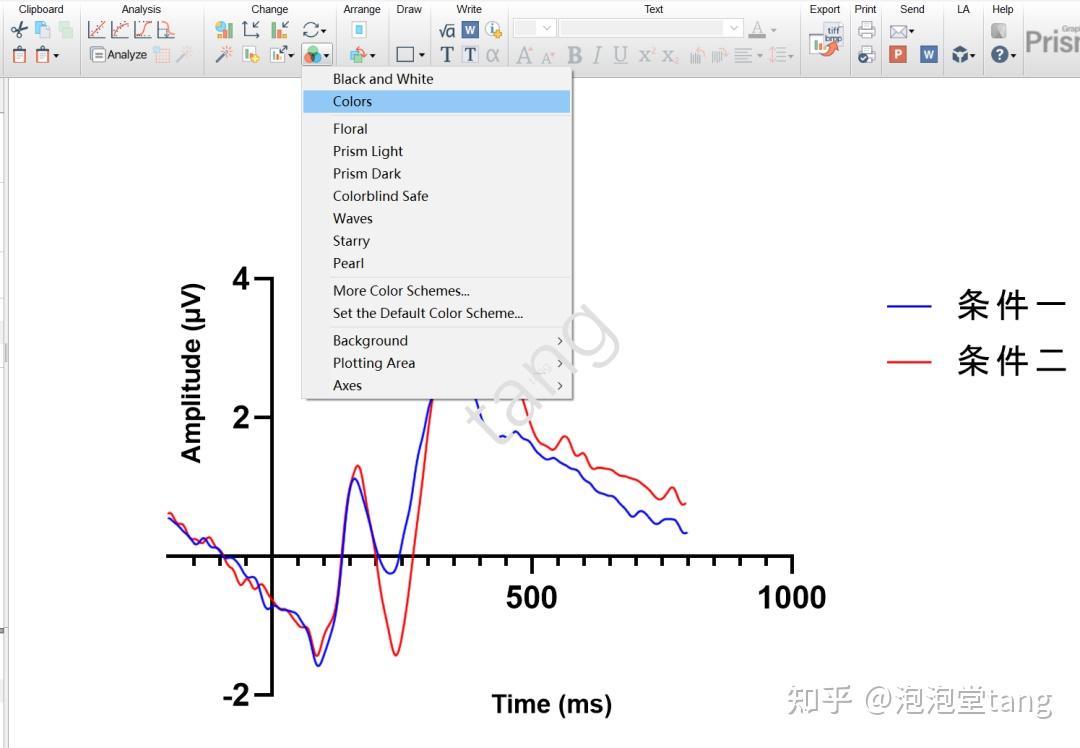Open the Draw shape dropdown arrow
This screenshot has height=748, width=1080.
(x=420, y=55)
